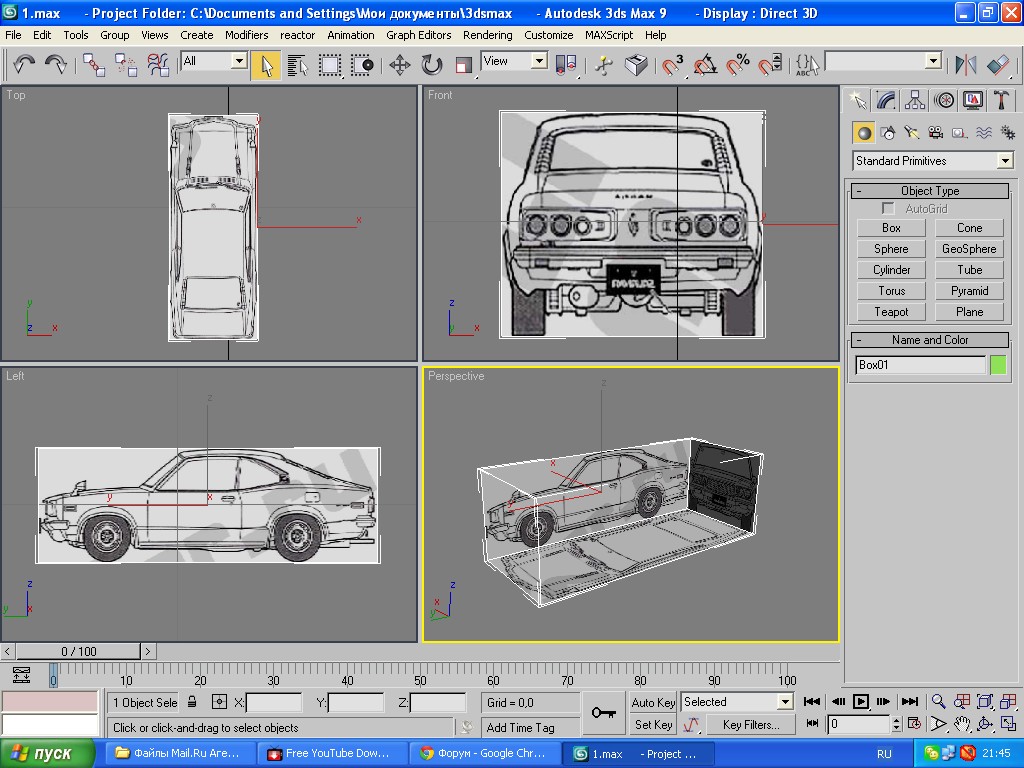Open the MAXScript menu
Image resolution: width=1024 pixels, height=768 pixels.
pos(609,35)
